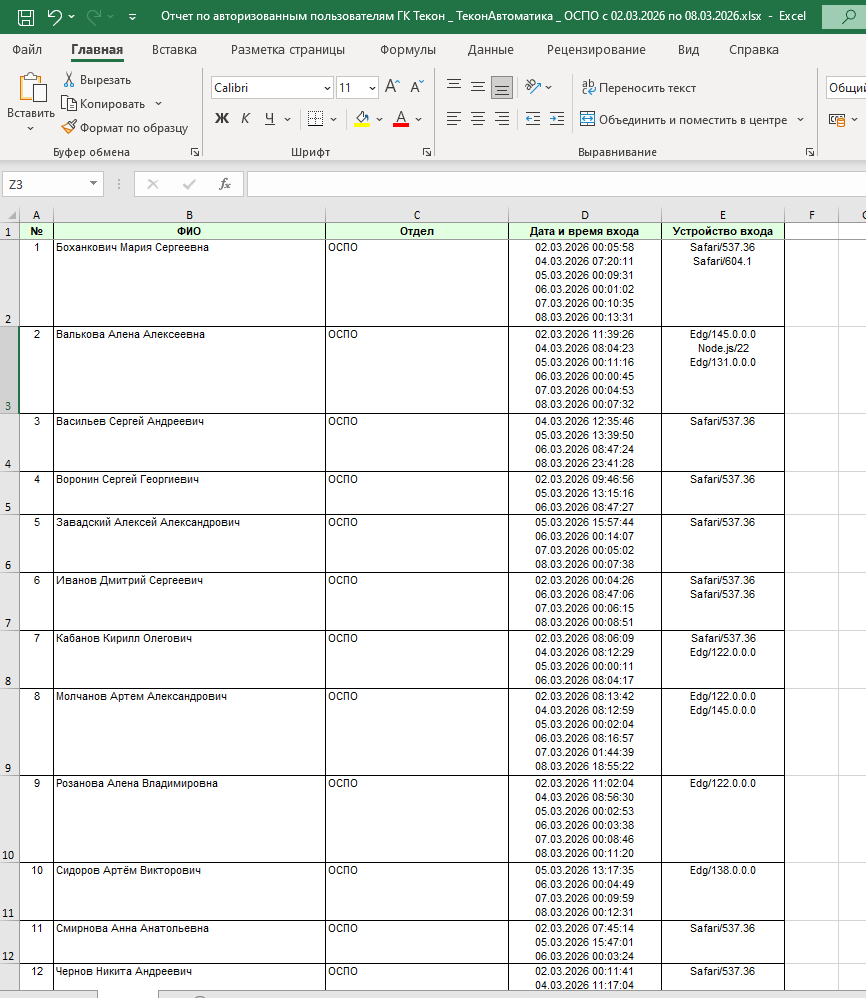Align text to top of cell

tap(454, 87)
